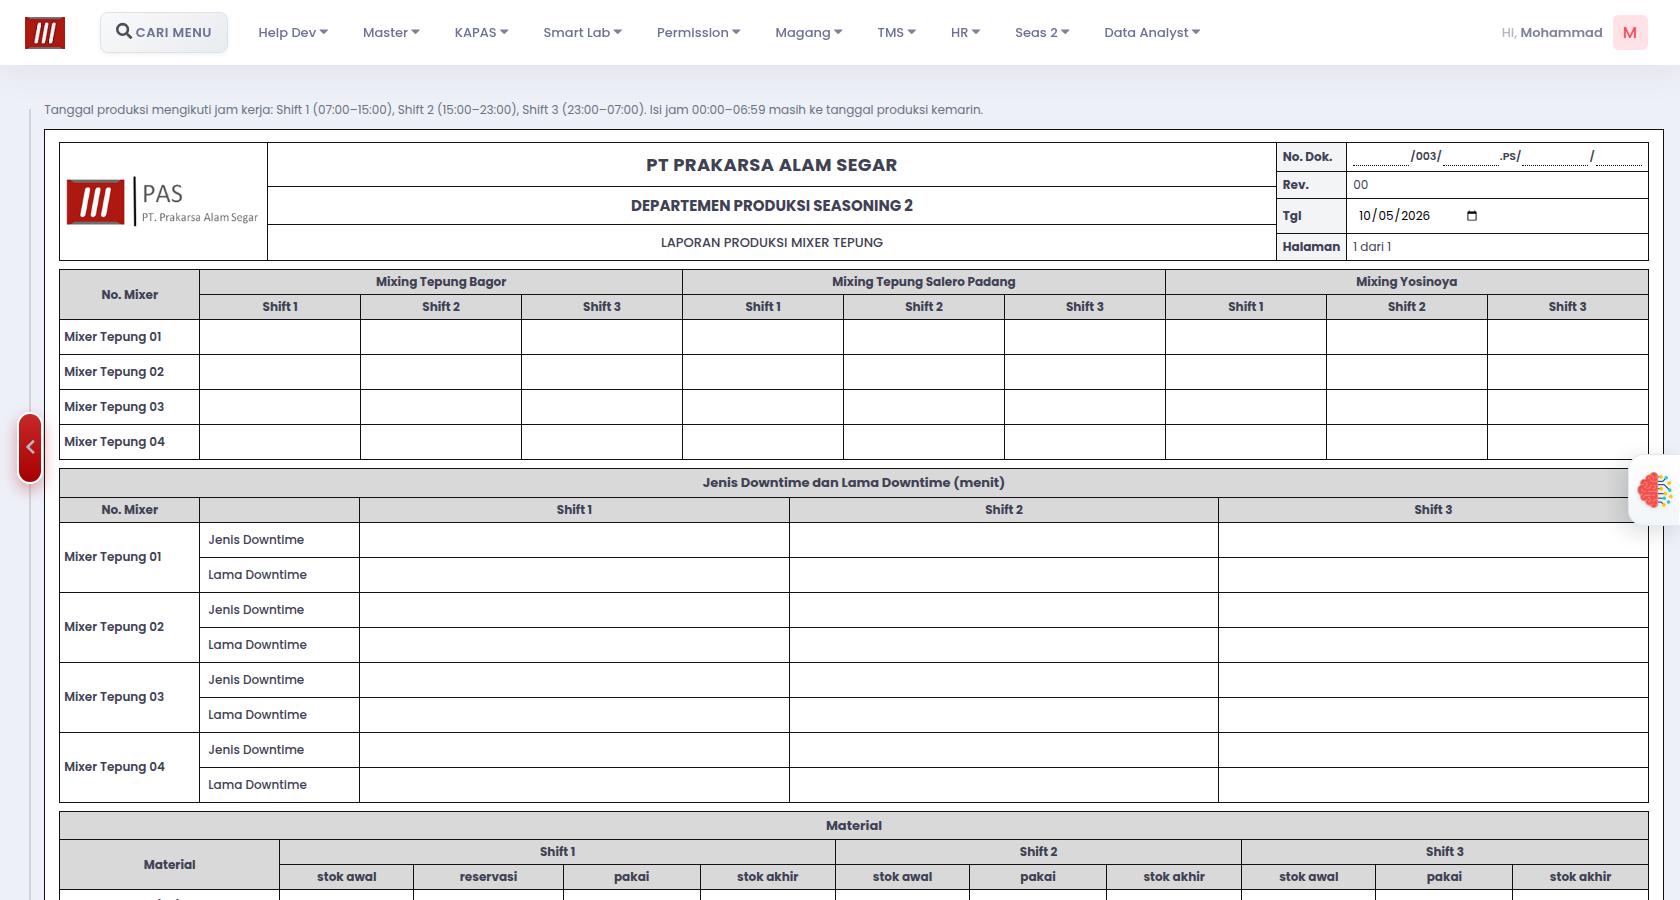This screenshot has height=900, width=1680.
Task: Click the Hi, Mohammad user greeting
Action: tap(1552, 32)
